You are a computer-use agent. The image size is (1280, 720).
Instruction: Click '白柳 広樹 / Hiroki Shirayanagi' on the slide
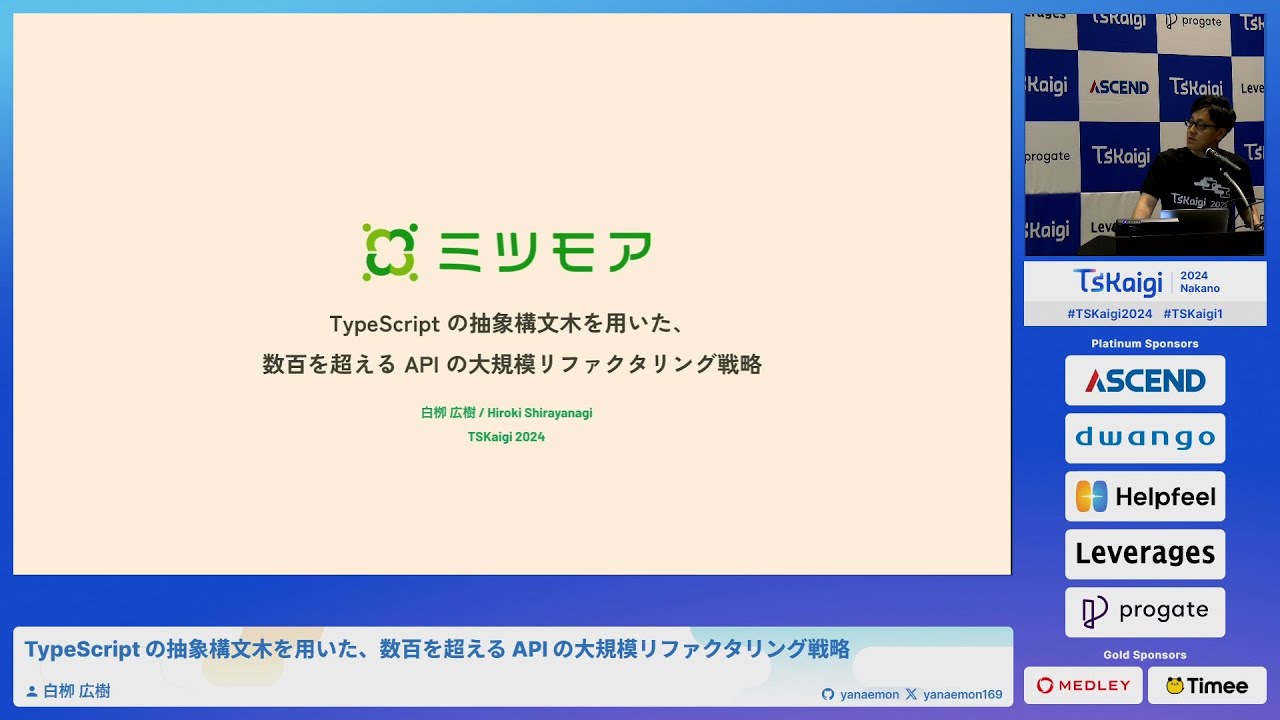tap(507, 413)
